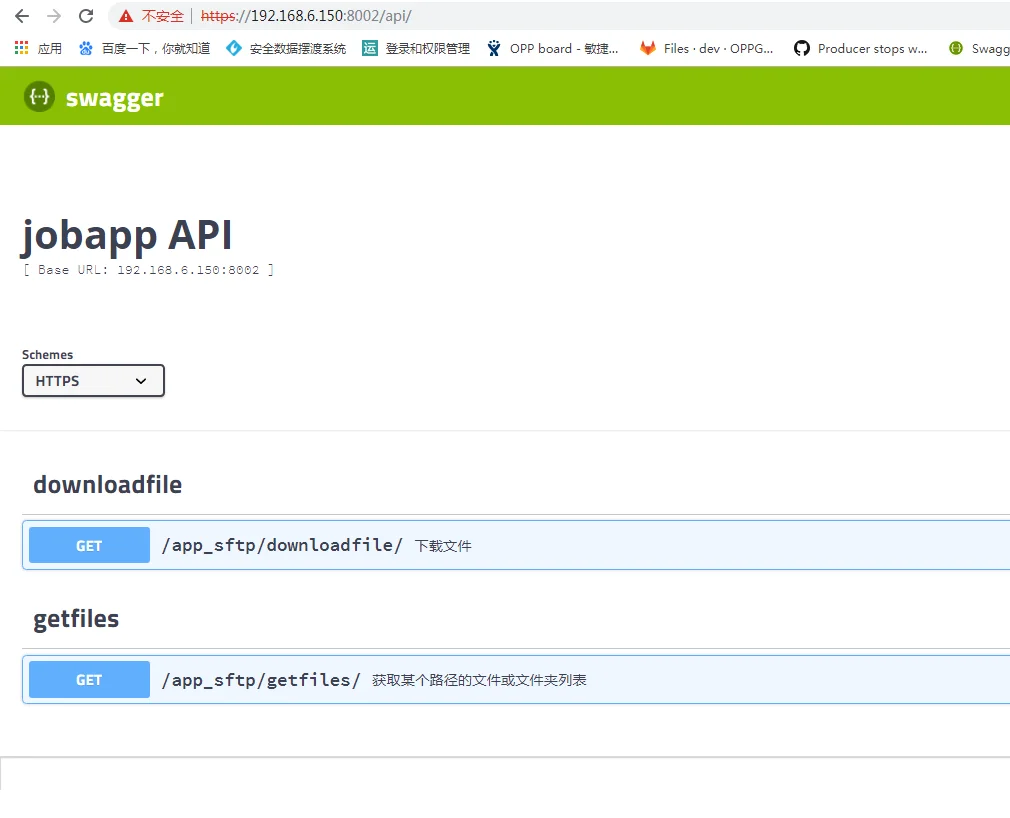Open the Producer stops GitHub bookmark

[x=861, y=48]
